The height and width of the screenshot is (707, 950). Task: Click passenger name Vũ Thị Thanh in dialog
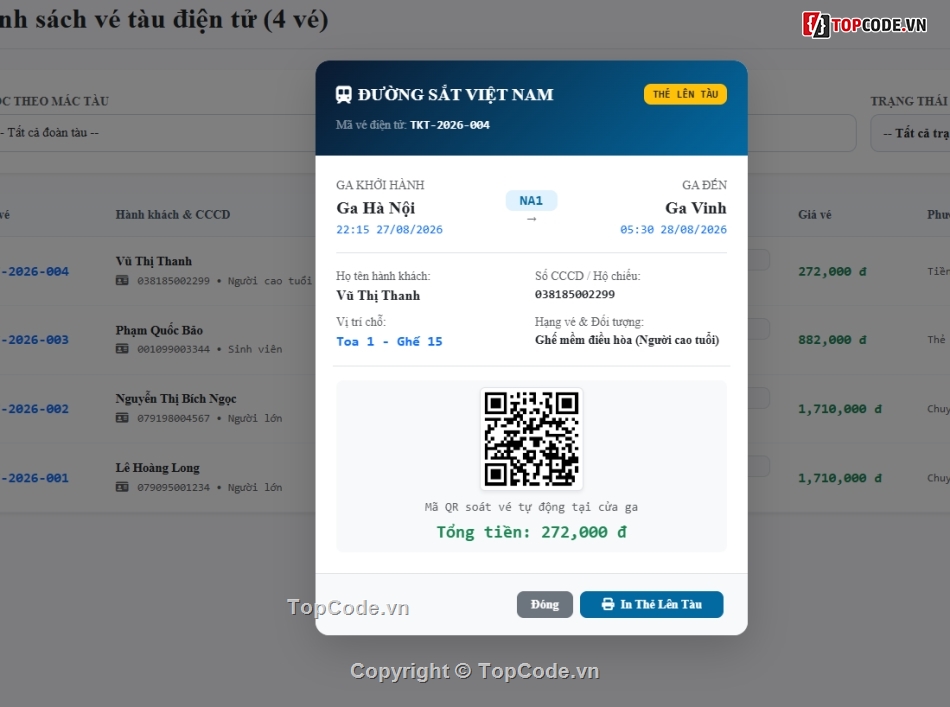378,296
